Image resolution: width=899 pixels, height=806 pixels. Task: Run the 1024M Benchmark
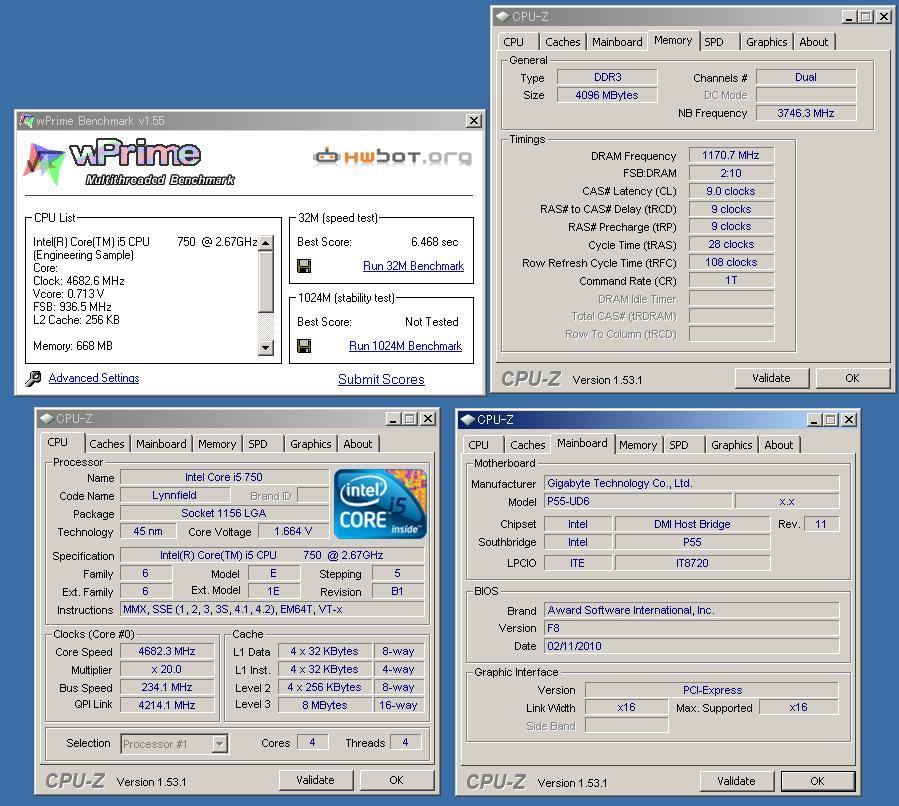[405, 346]
